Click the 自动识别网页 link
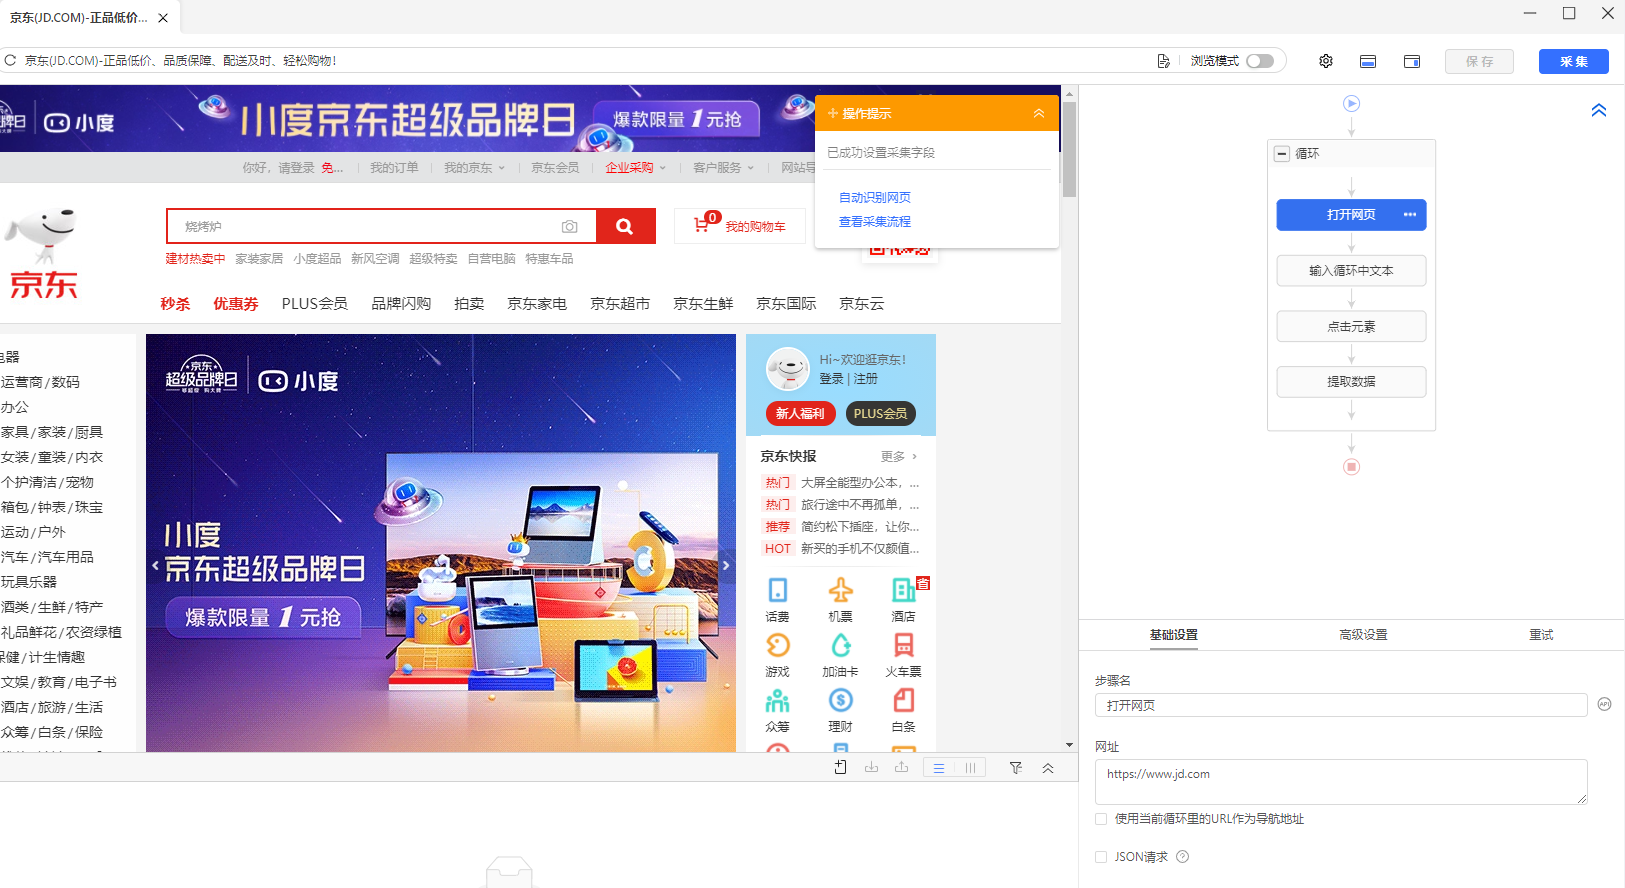The width and height of the screenshot is (1625, 888). pos(875,198)
